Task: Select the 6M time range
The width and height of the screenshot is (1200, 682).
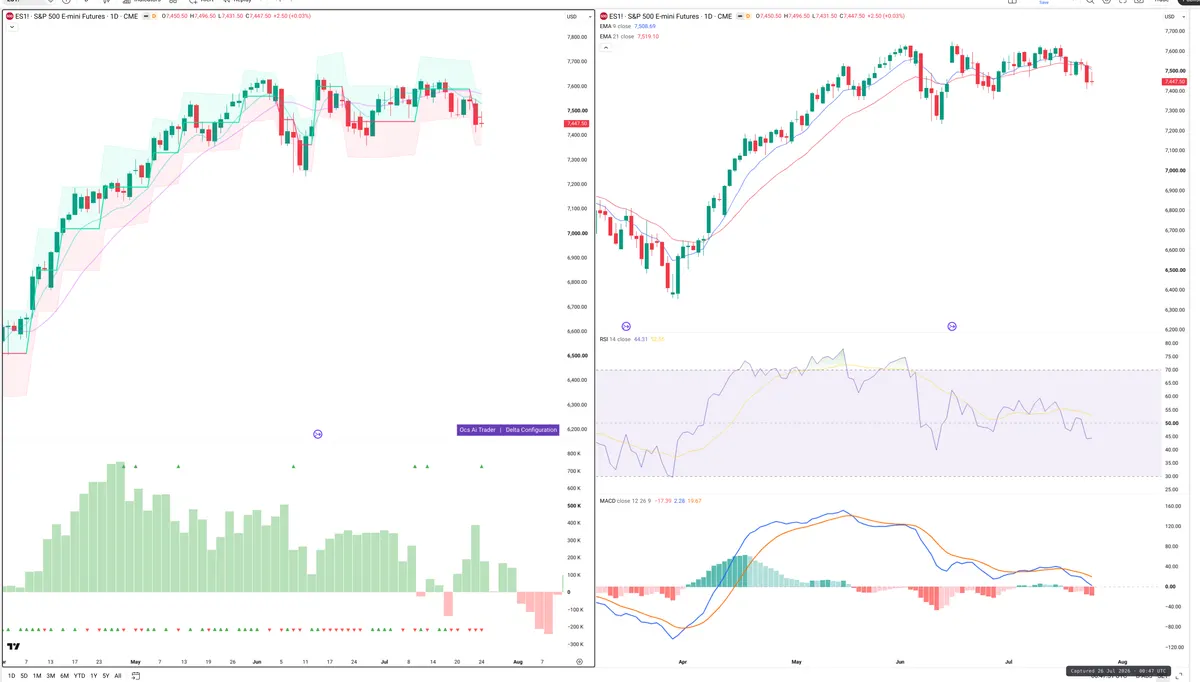Action: (64, 676)
